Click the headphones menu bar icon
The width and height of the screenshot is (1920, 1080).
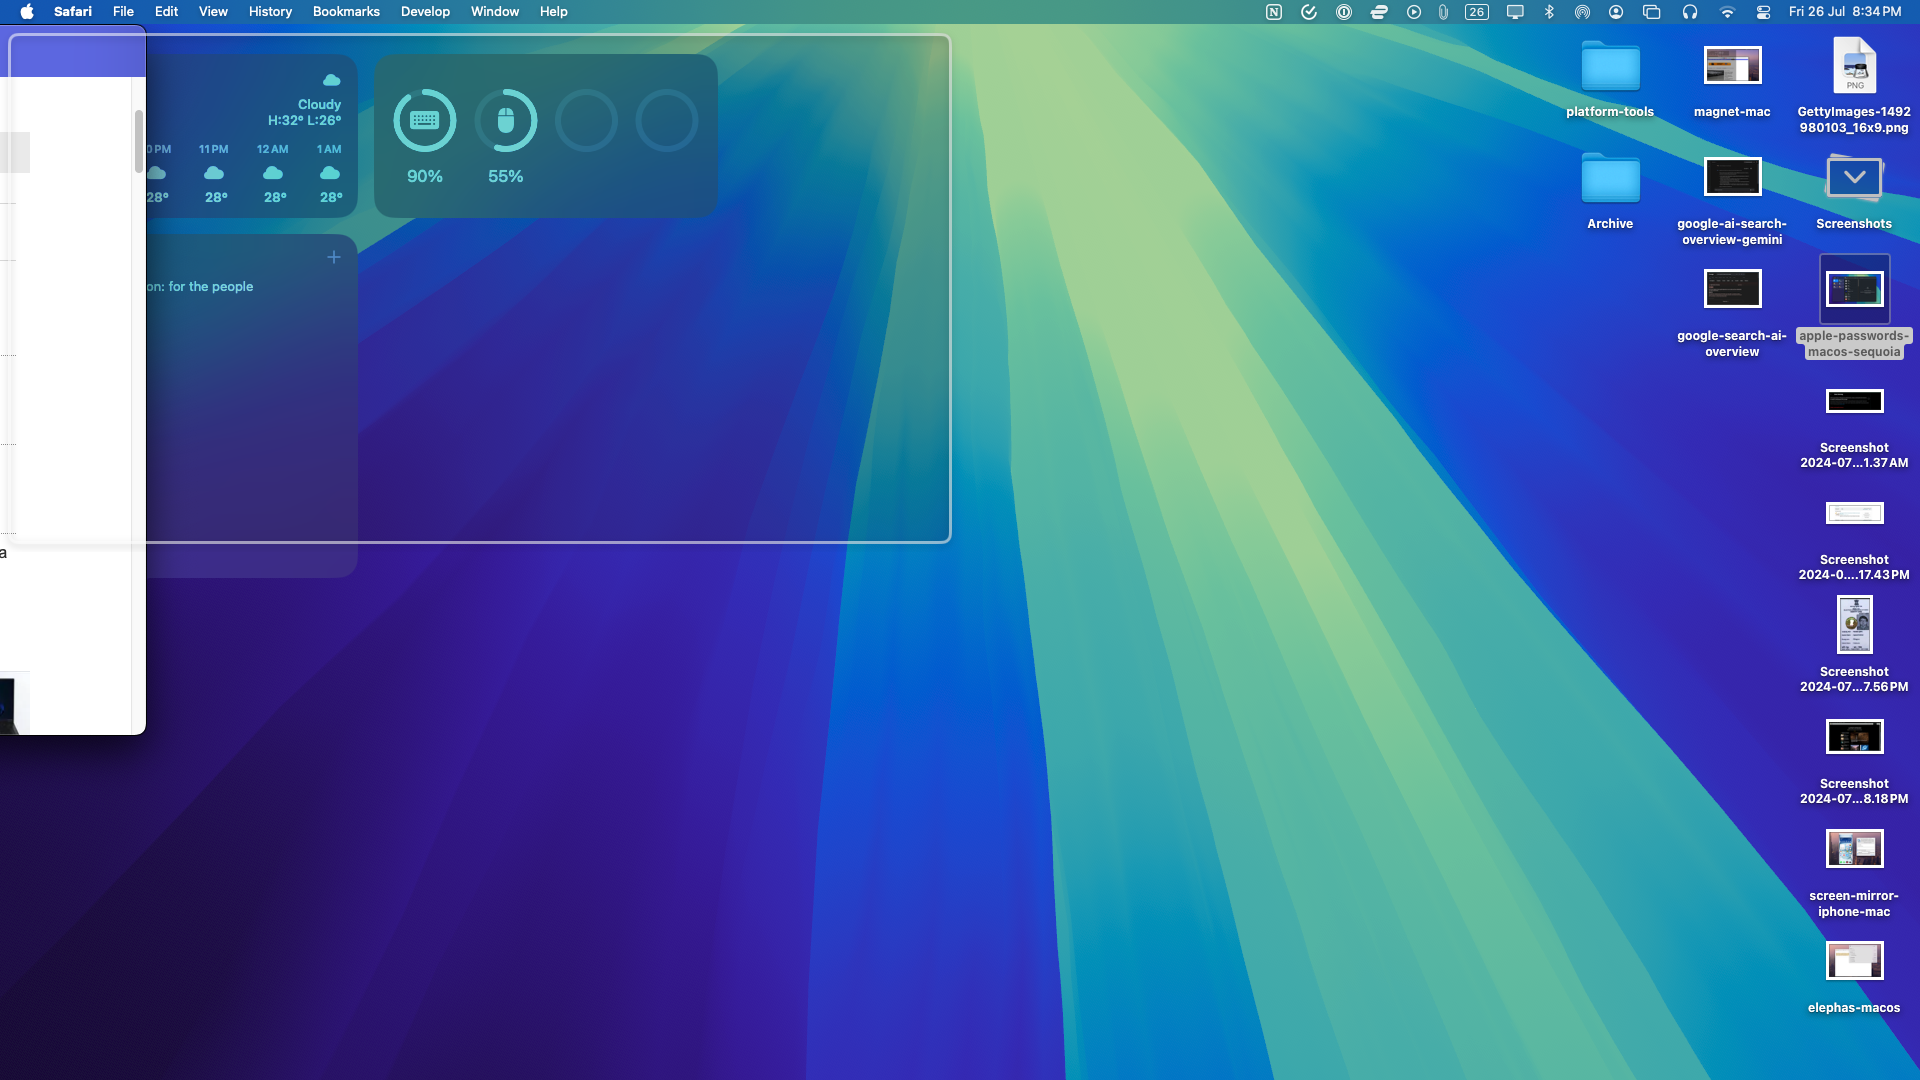pos(1690,12)
